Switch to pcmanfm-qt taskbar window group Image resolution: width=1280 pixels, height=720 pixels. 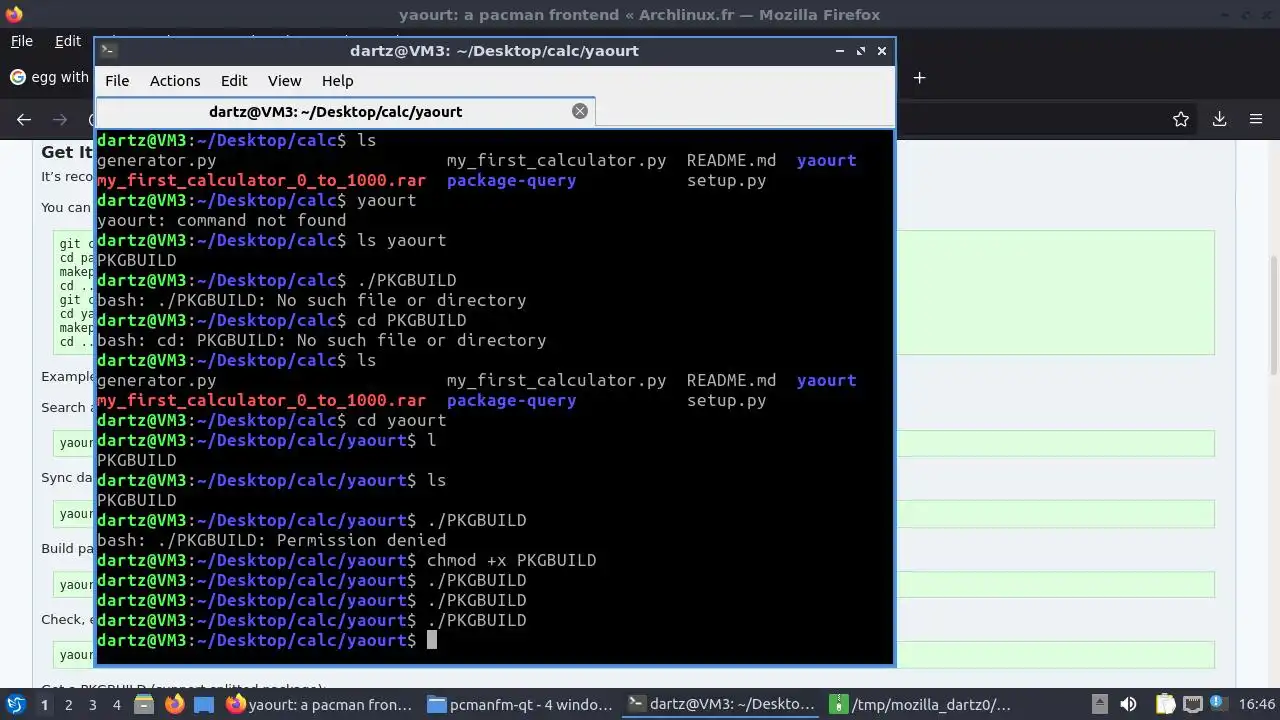tap(520, 704)
